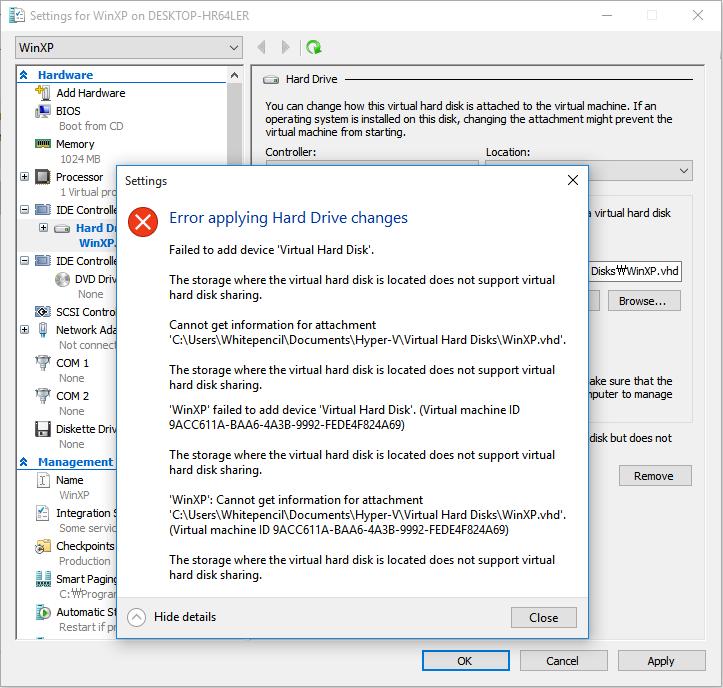The width and height of the screenshot is (723, 688).
Task: Select the Memory item in tree
Action: pos(75,144)
